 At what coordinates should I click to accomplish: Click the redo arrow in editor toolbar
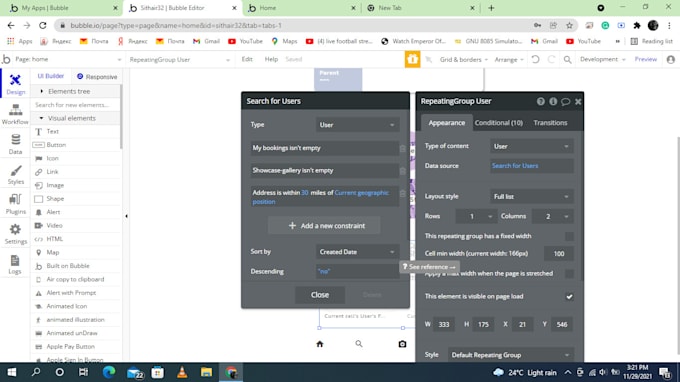click(551, 59)
